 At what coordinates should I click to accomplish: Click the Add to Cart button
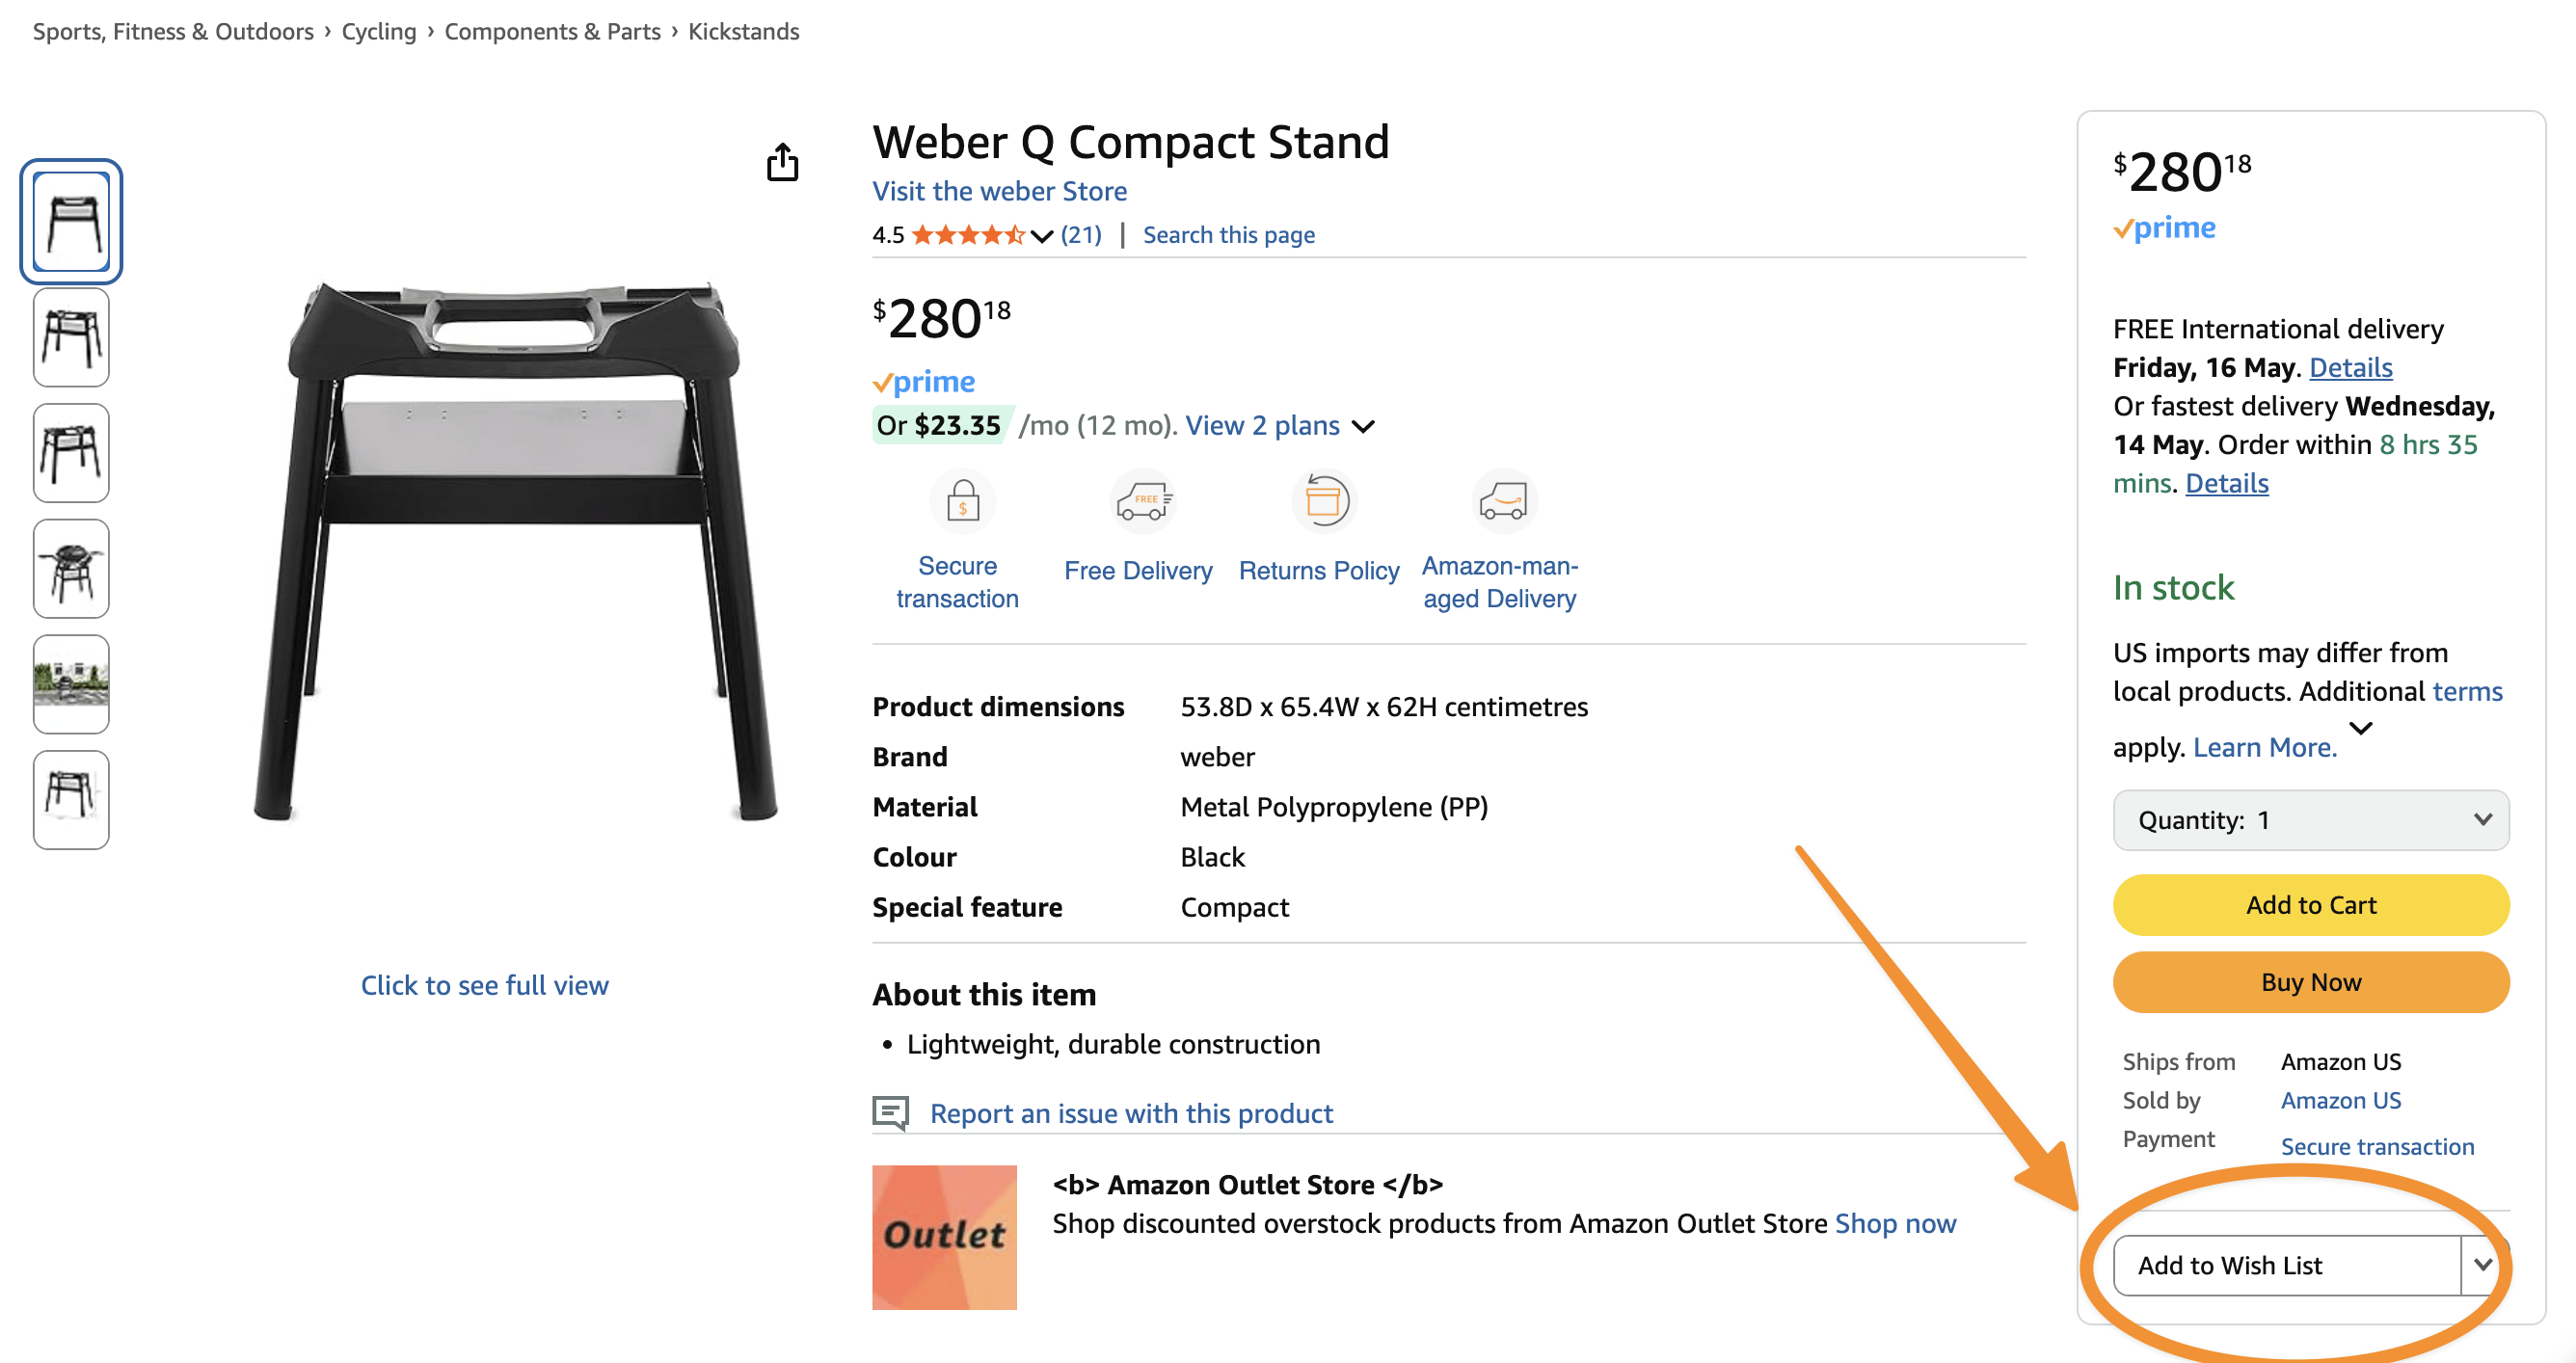click(x=2311, y=904)
